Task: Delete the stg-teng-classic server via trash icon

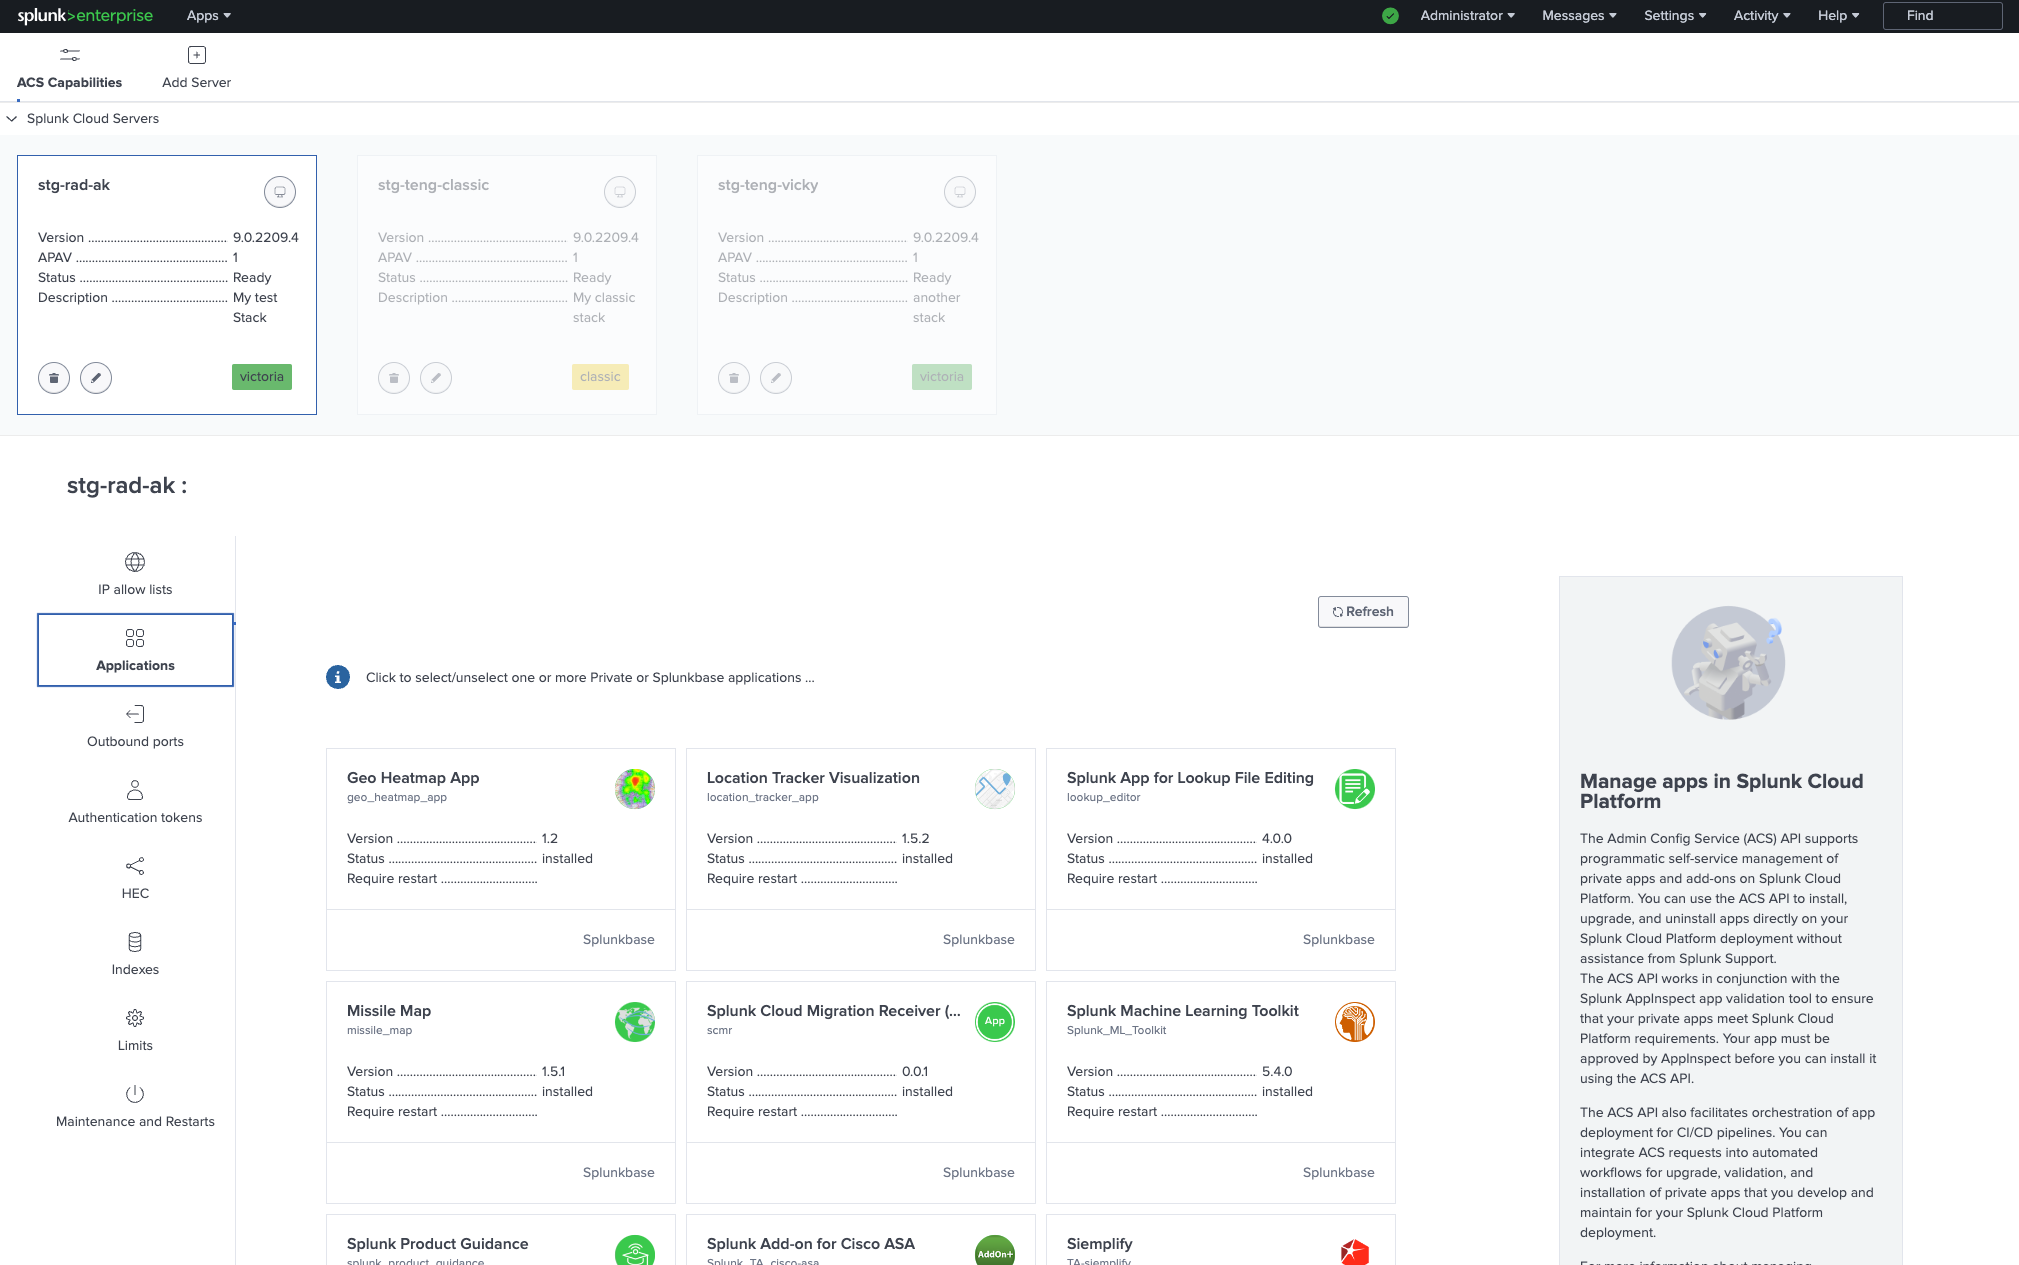Action: click(394, 377)
